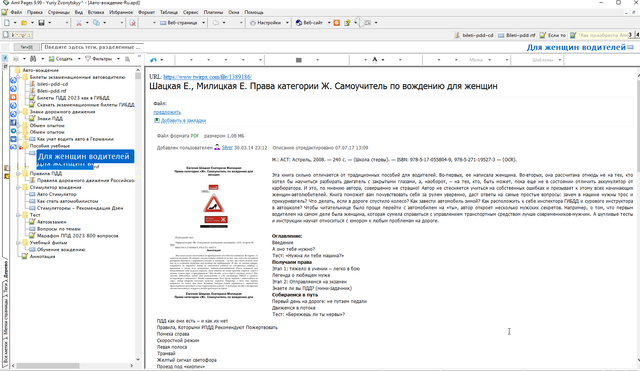Click the table grid icon in editor toolbar
The image size is (640, 371).
point(299,60)
